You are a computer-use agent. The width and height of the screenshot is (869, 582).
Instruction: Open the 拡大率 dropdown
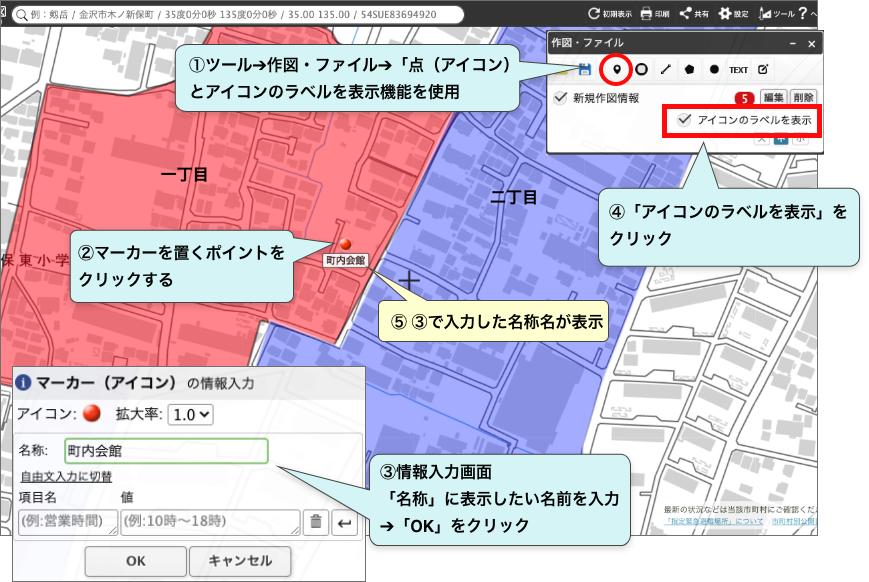(191, 414)
